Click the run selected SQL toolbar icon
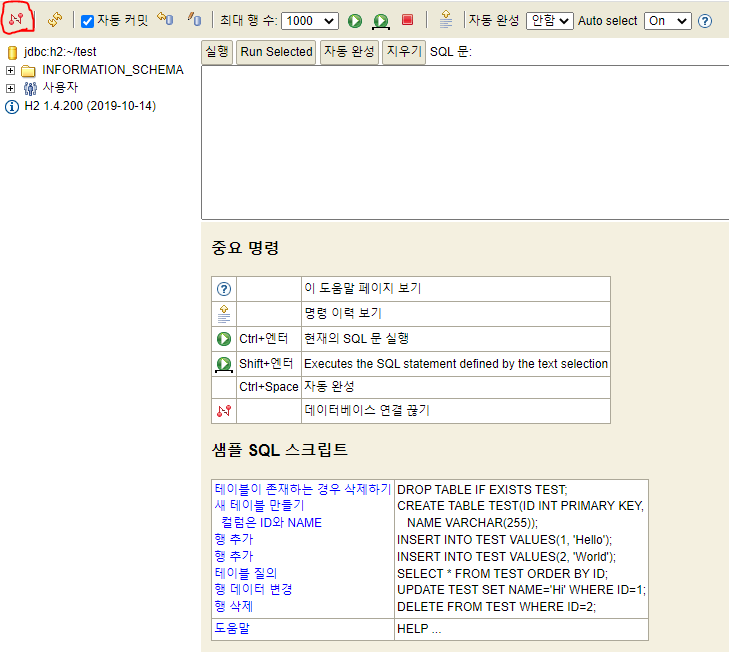This screenshot has width=729, height=652. (x=381, y=21)
